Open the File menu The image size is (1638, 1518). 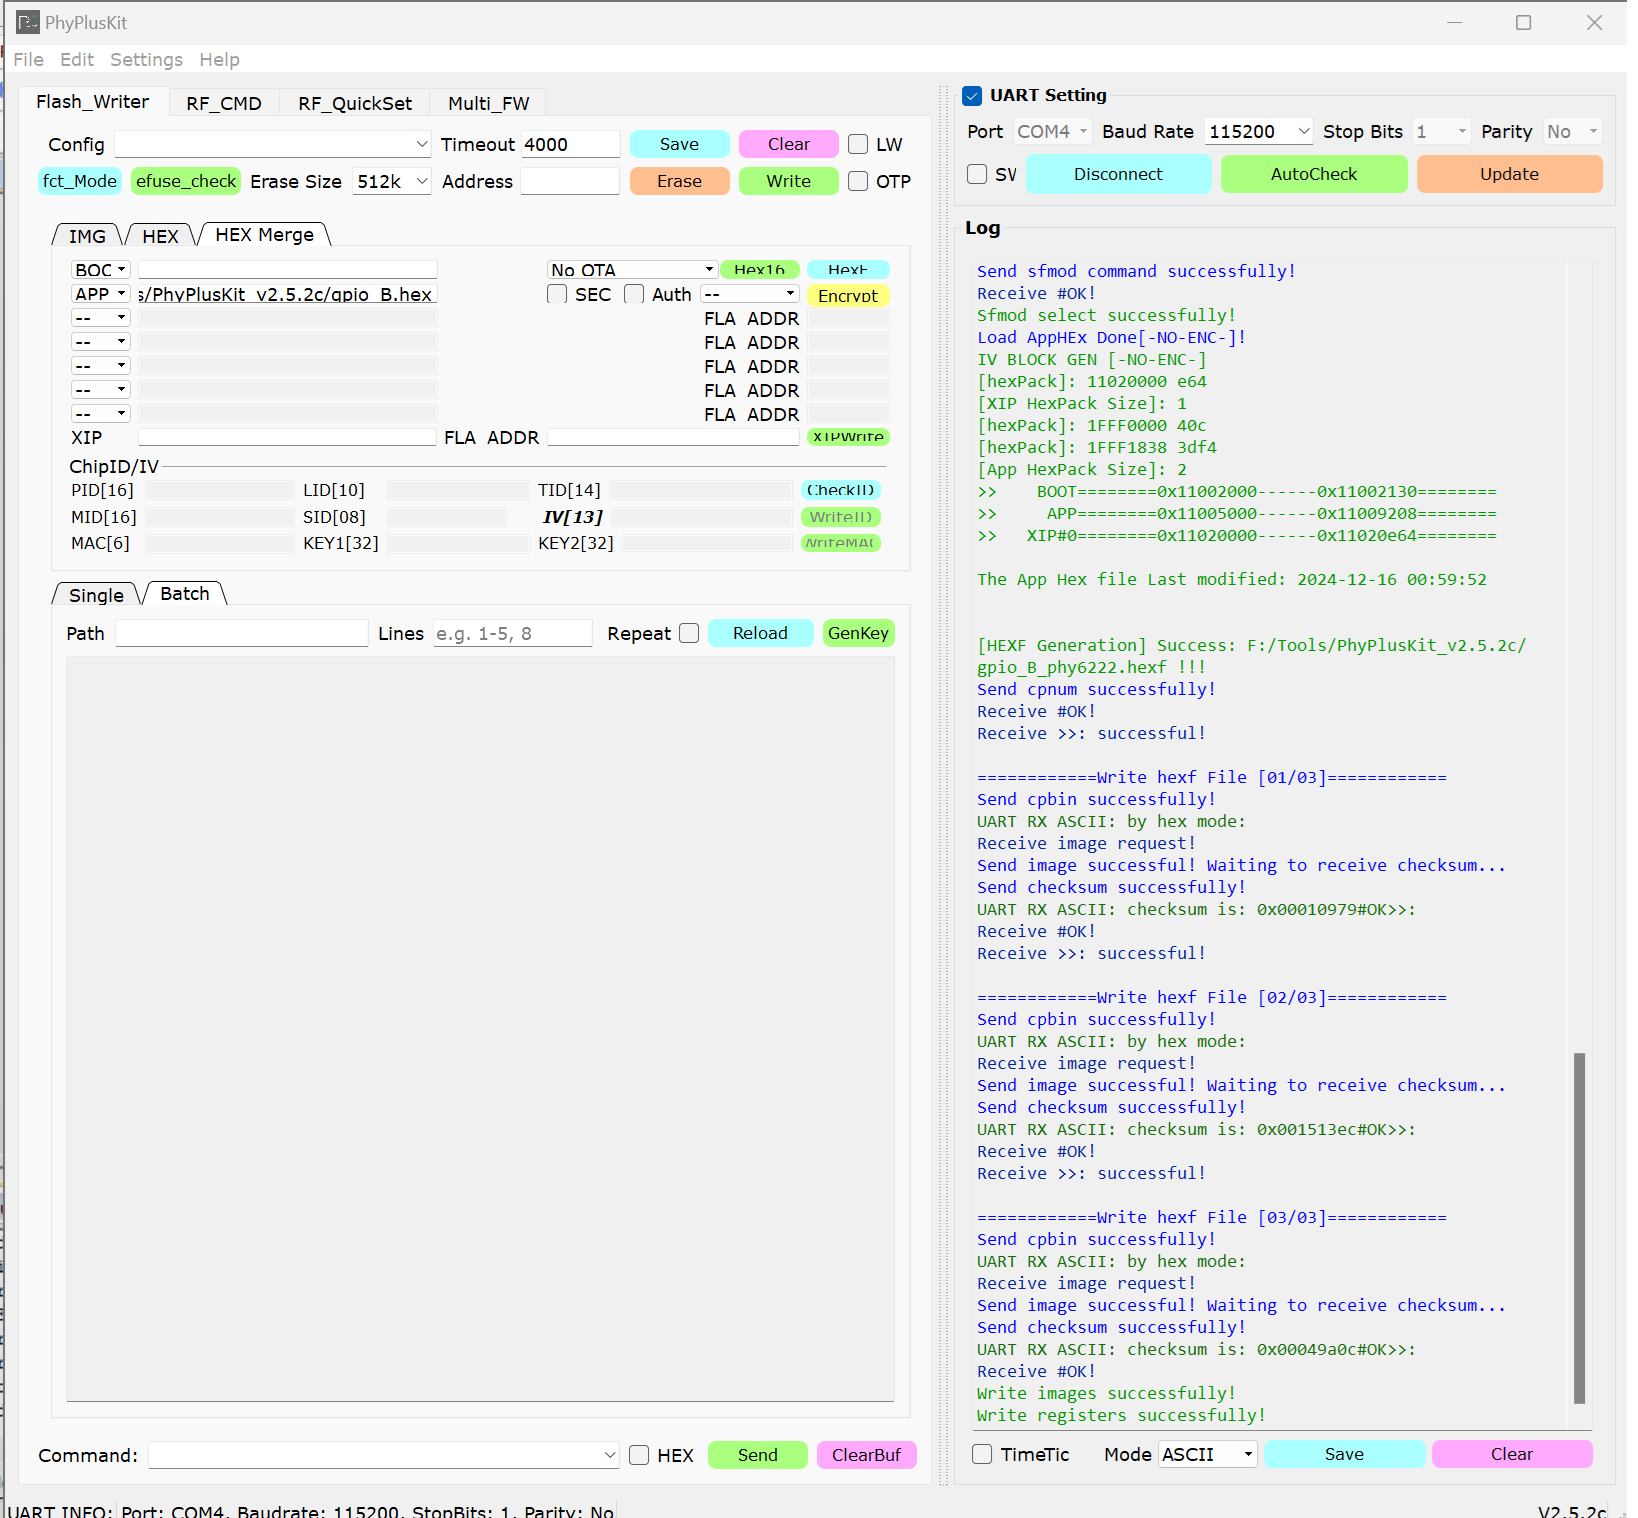pyautogui.click(x=28, y=60)
